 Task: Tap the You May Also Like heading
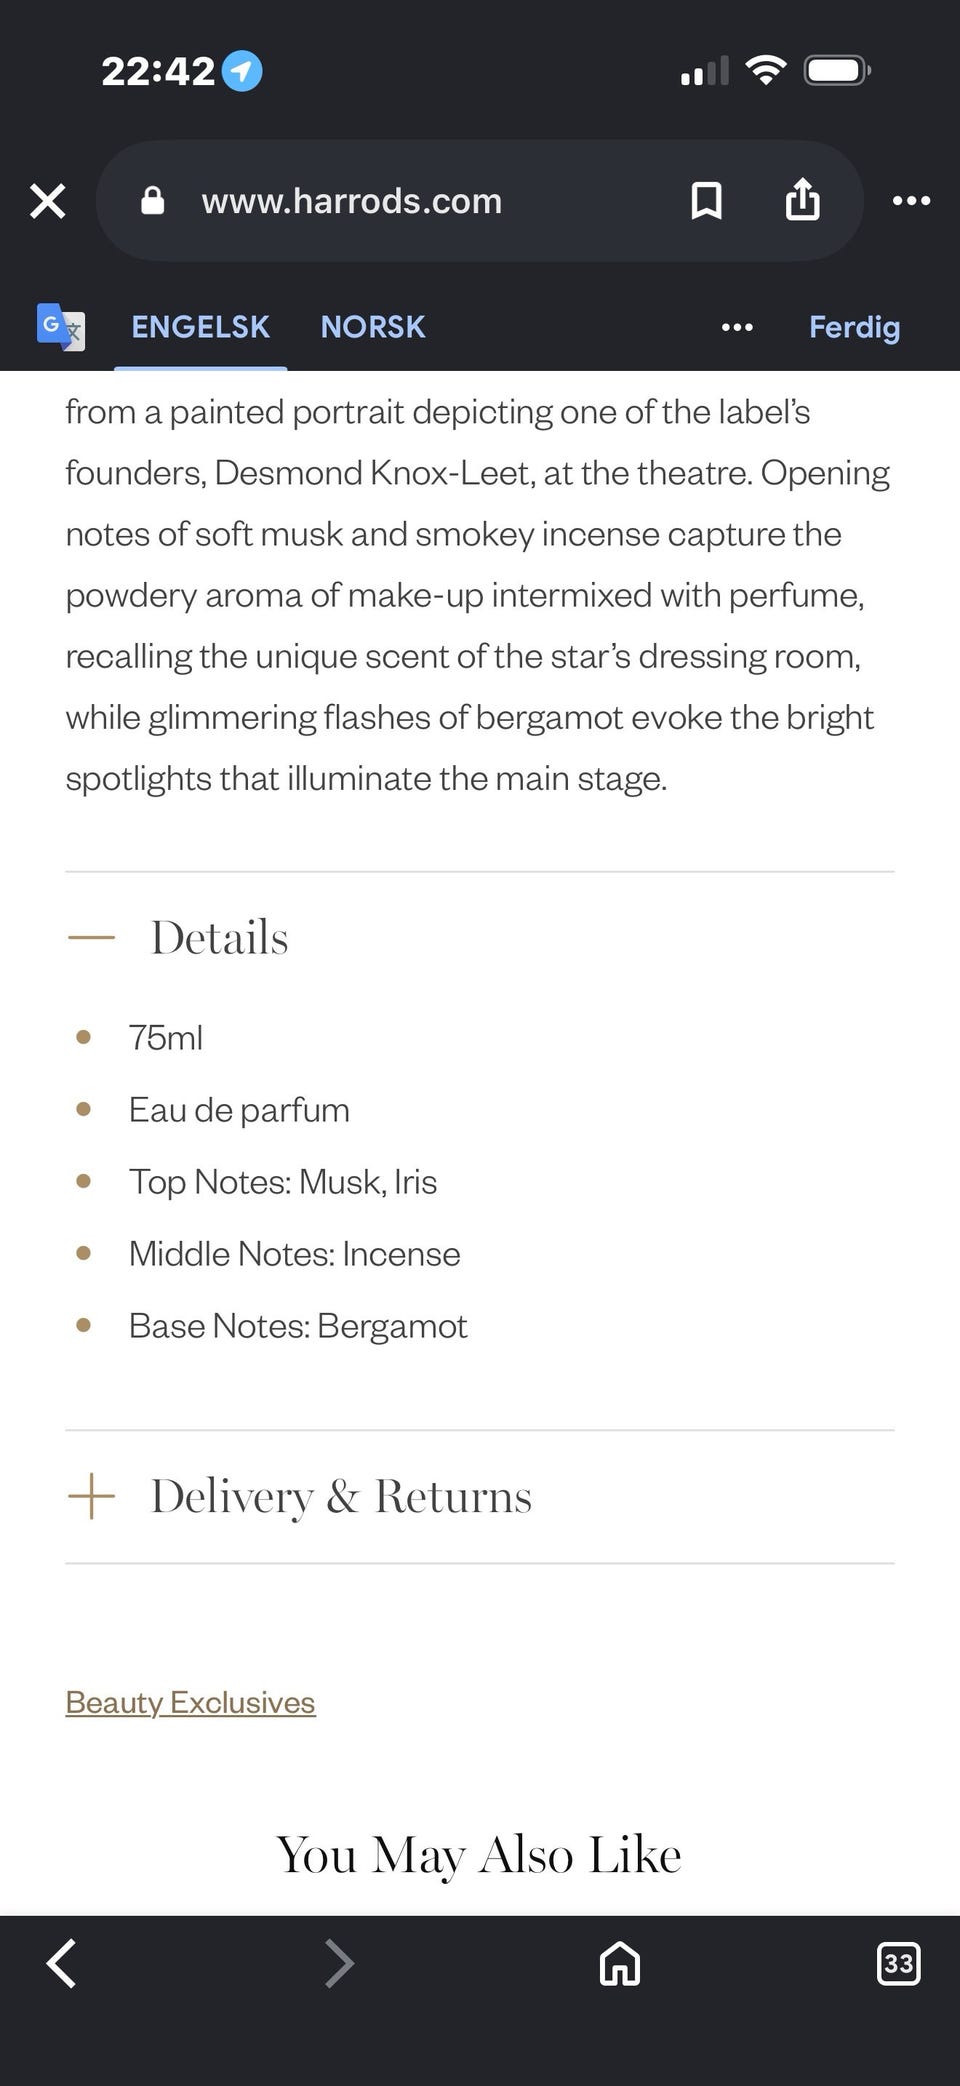tap(479, 1855)
